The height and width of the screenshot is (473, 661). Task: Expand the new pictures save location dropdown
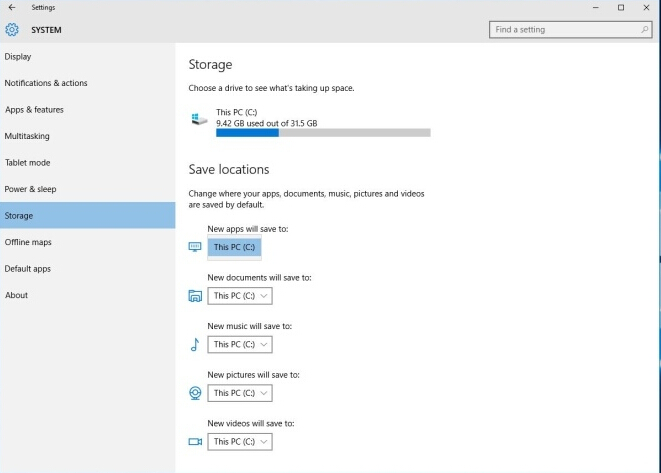point(240,393)
